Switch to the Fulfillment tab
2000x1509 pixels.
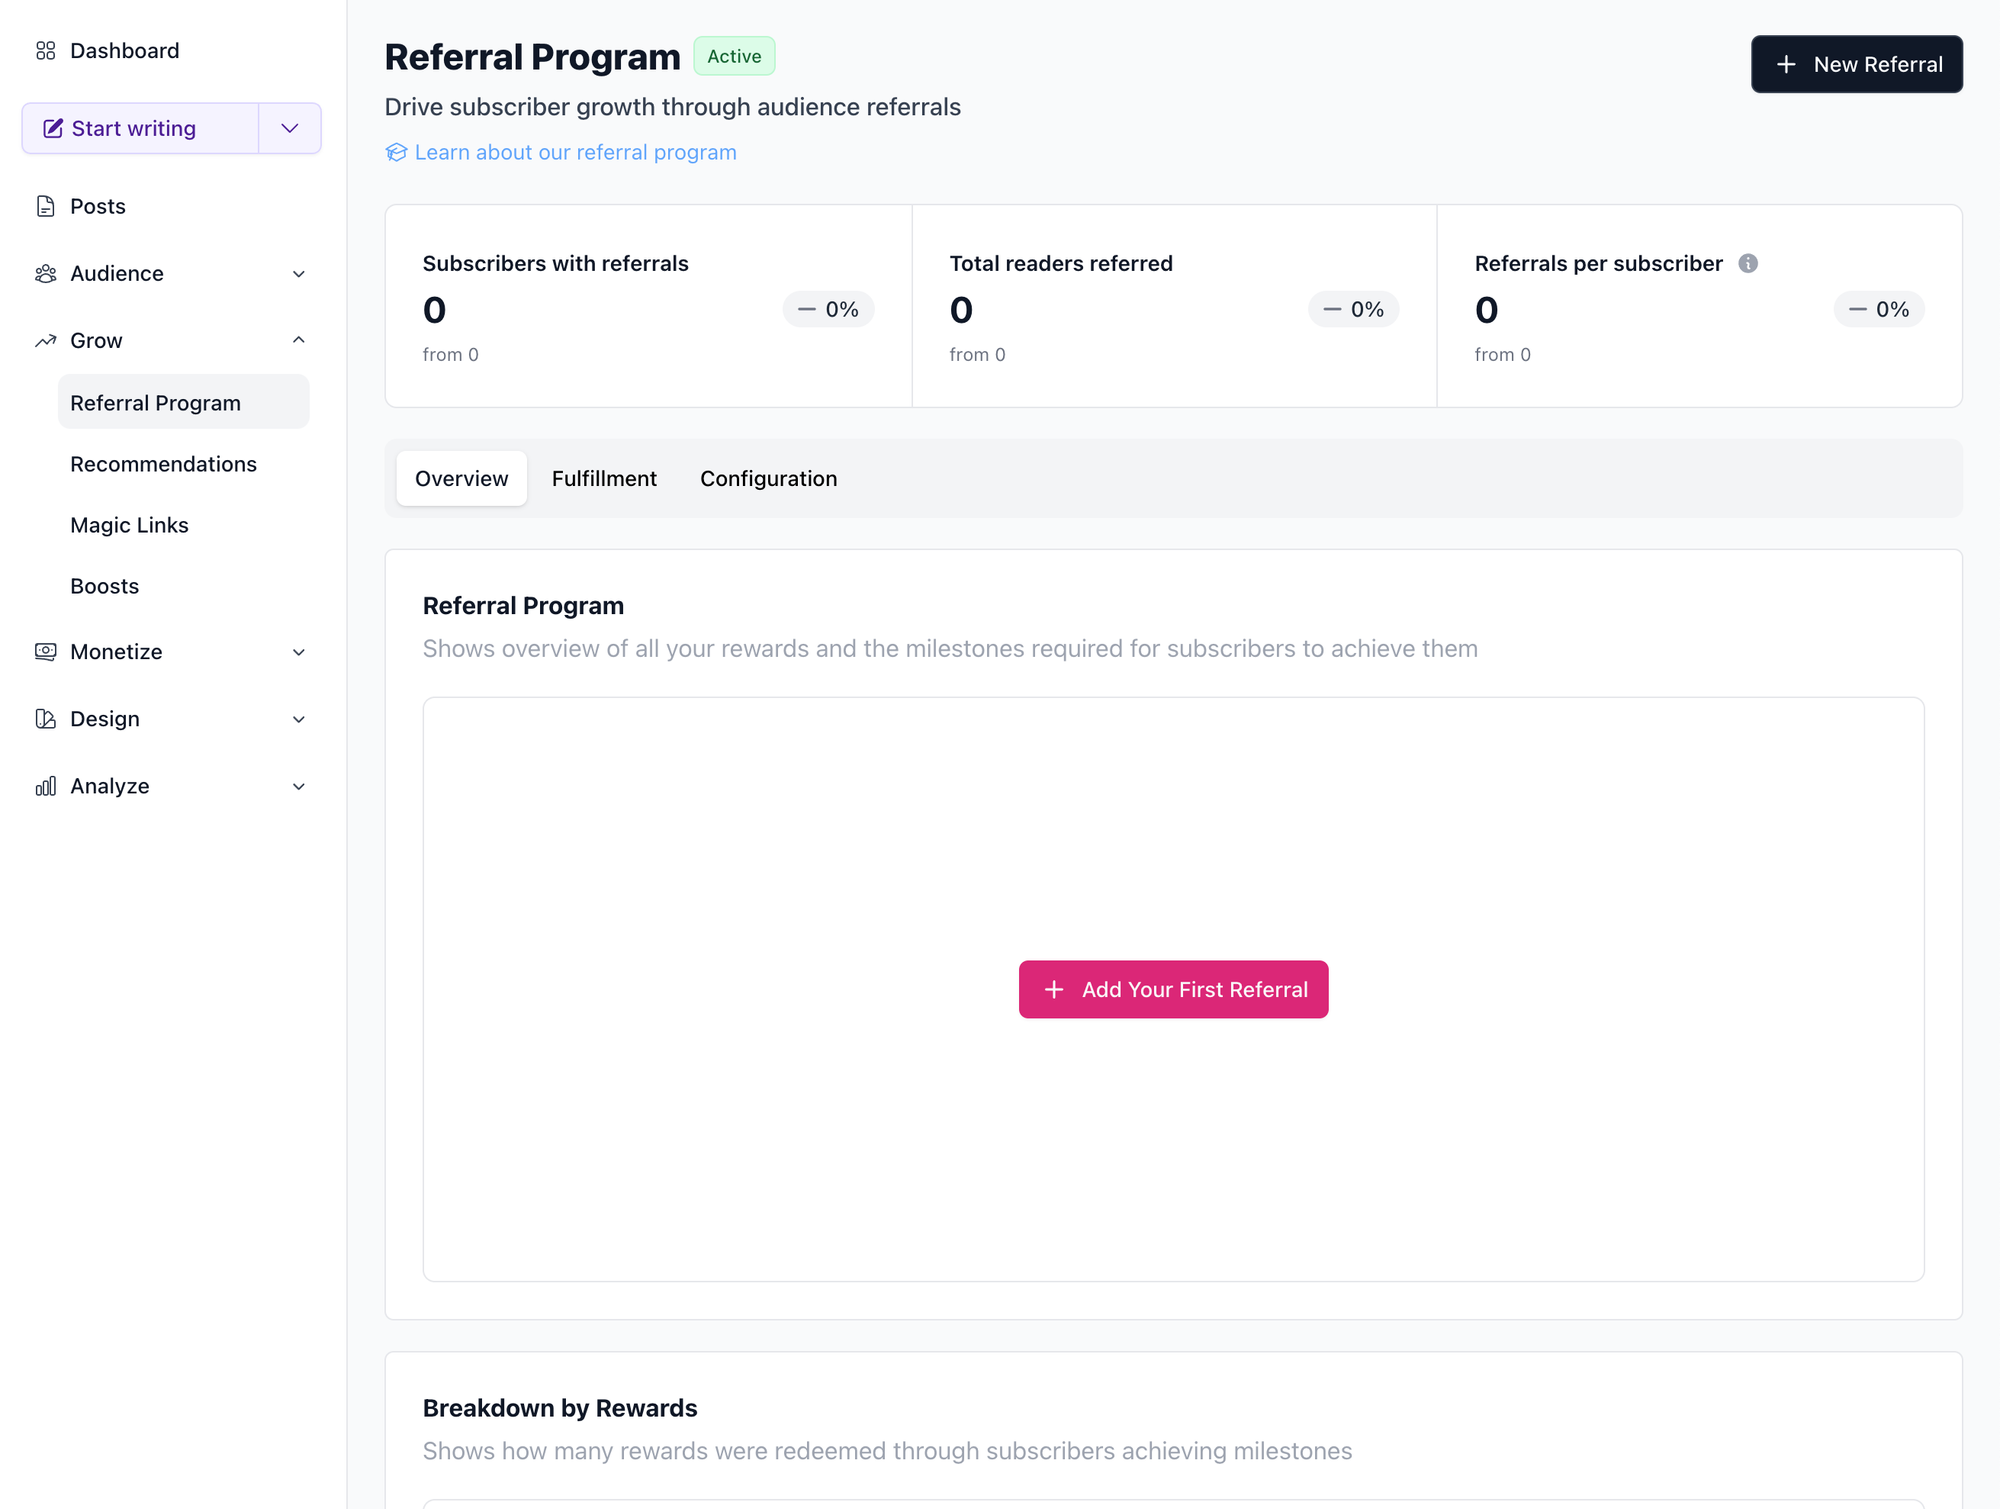(x=604, y=478)
